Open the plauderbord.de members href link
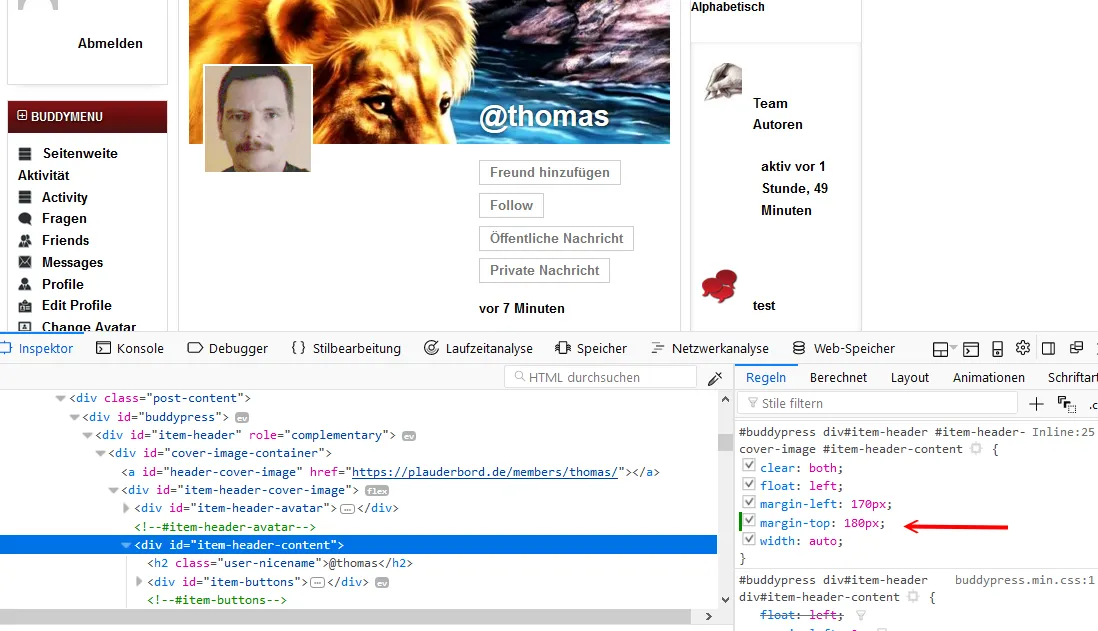This screenshot has height=631, width=1098. pos(485,472)
